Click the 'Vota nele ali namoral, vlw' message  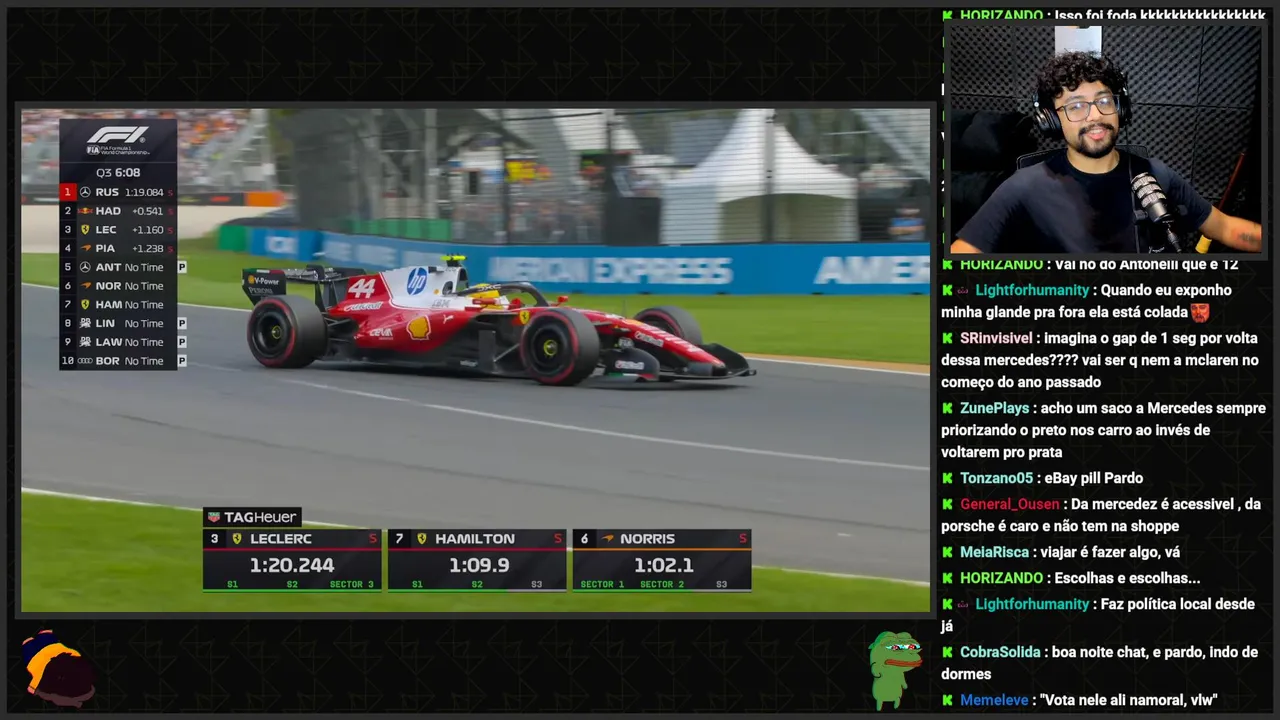point(1129,700)
